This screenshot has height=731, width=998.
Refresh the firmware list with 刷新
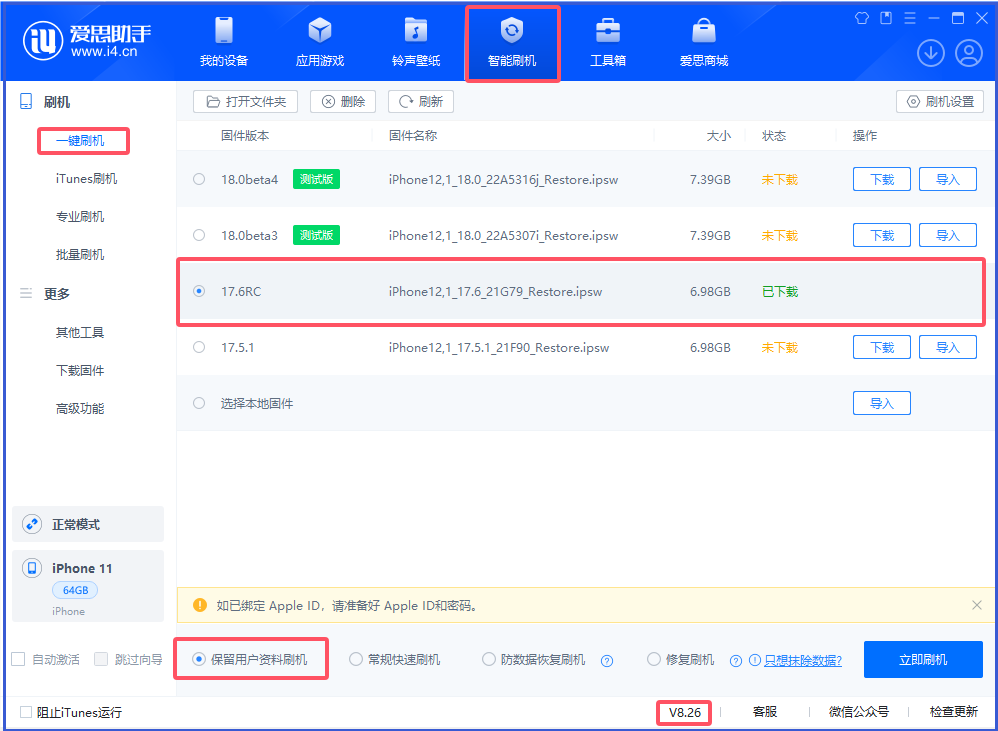click(x=420, y=101)
